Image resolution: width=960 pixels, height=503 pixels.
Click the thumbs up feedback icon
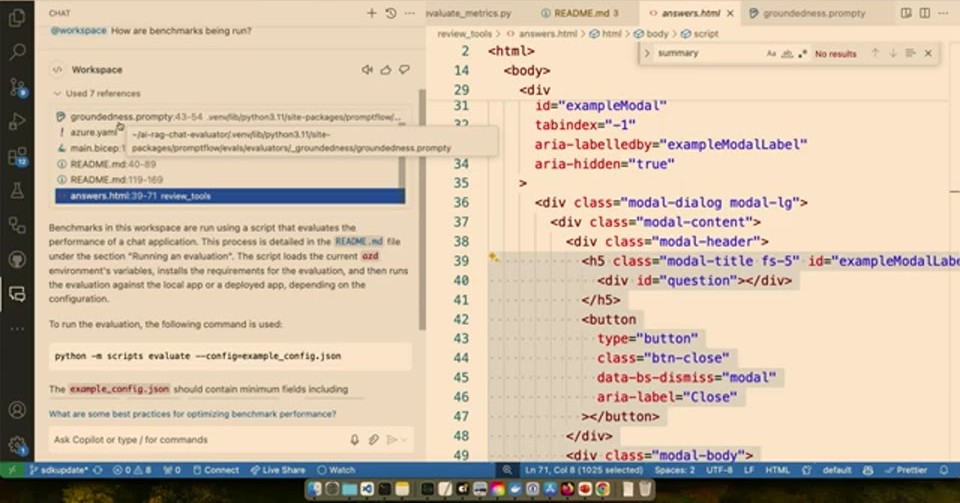click(386, 70)
